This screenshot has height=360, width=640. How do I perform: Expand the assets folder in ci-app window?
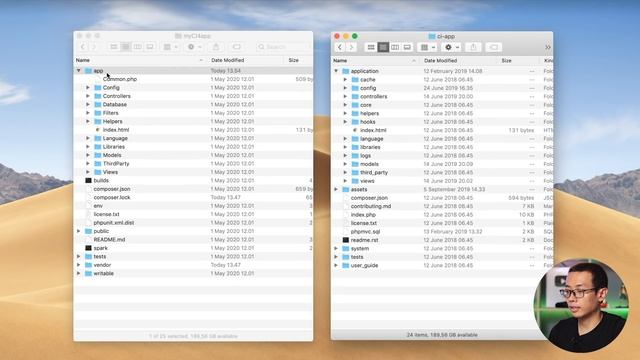[336, 189]
